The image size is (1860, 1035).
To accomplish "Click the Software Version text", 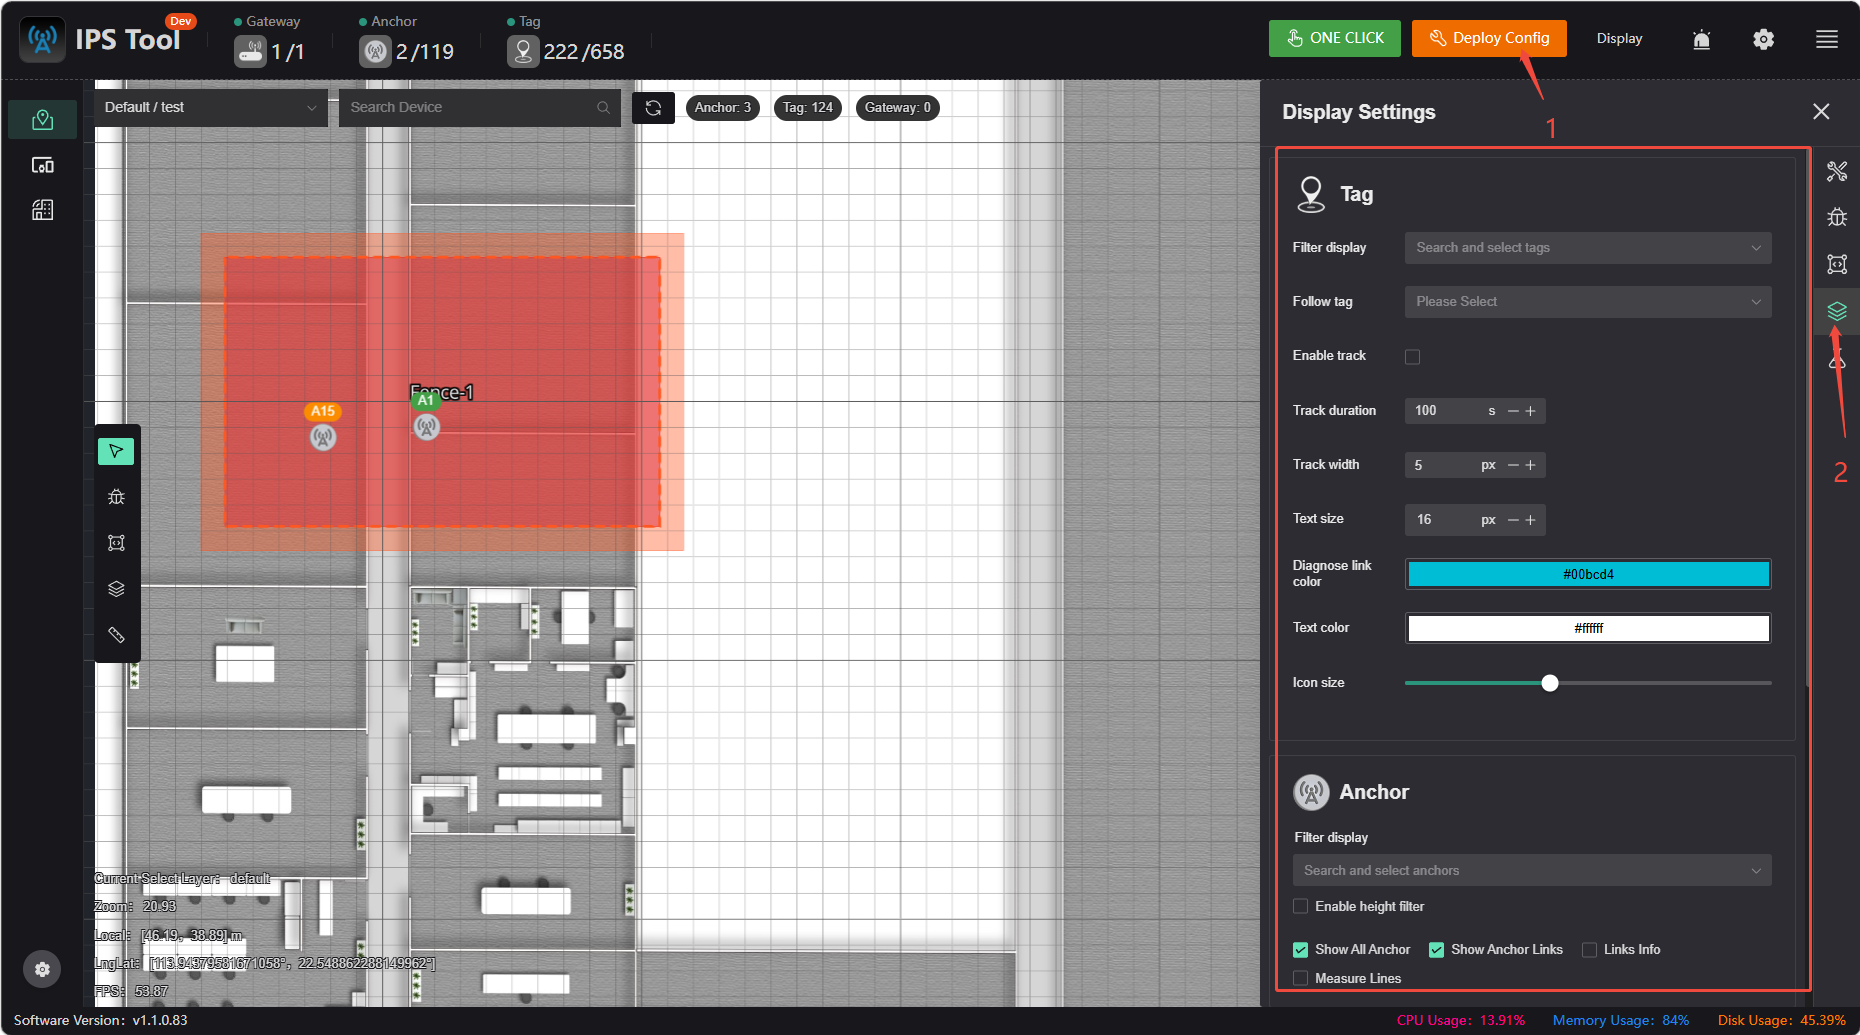I will (x=100, y=1020).
